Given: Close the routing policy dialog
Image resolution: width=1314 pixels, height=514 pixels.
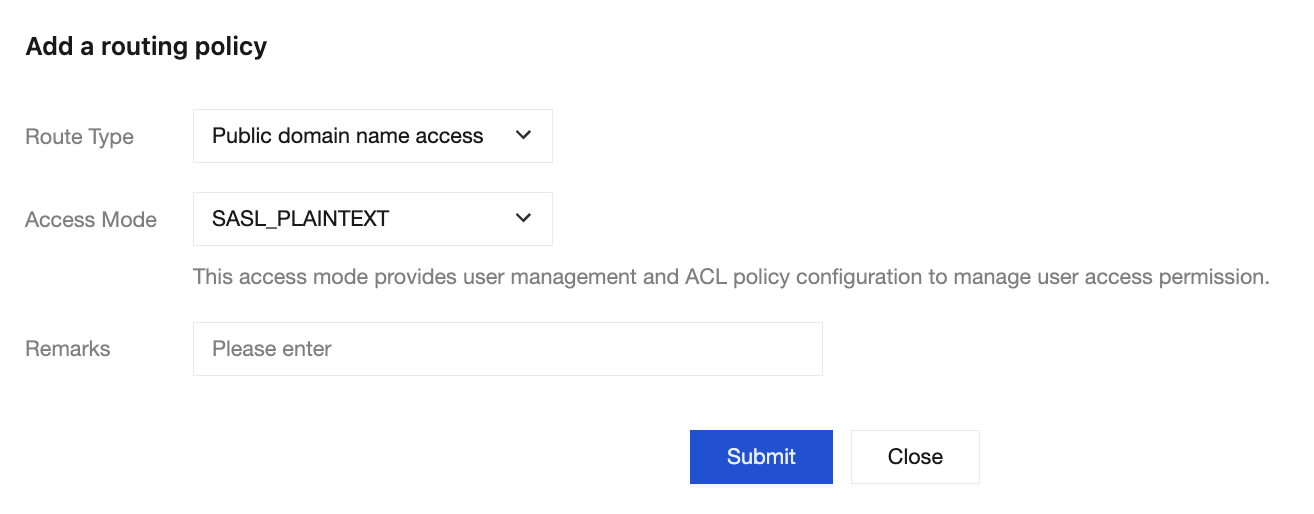Looking at the screenshot, I should click(x=915, y=457).
